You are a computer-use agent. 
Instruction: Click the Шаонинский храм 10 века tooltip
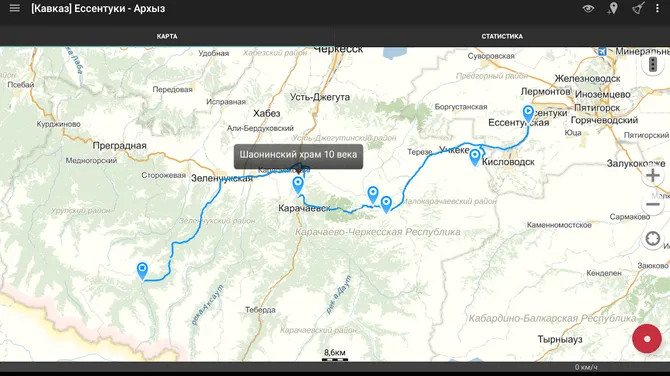pos(298,155)
